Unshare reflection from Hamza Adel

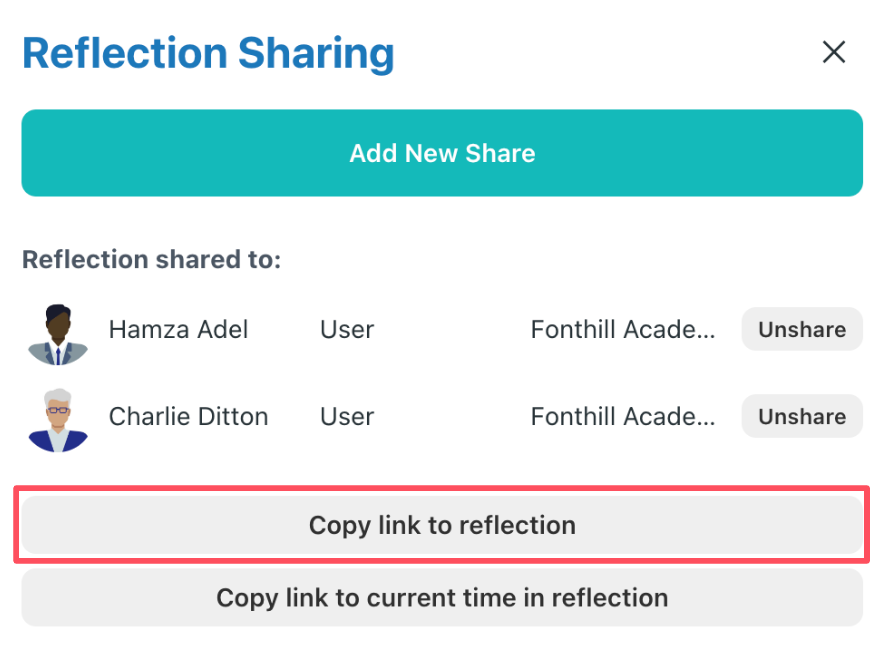pos(801,329)
